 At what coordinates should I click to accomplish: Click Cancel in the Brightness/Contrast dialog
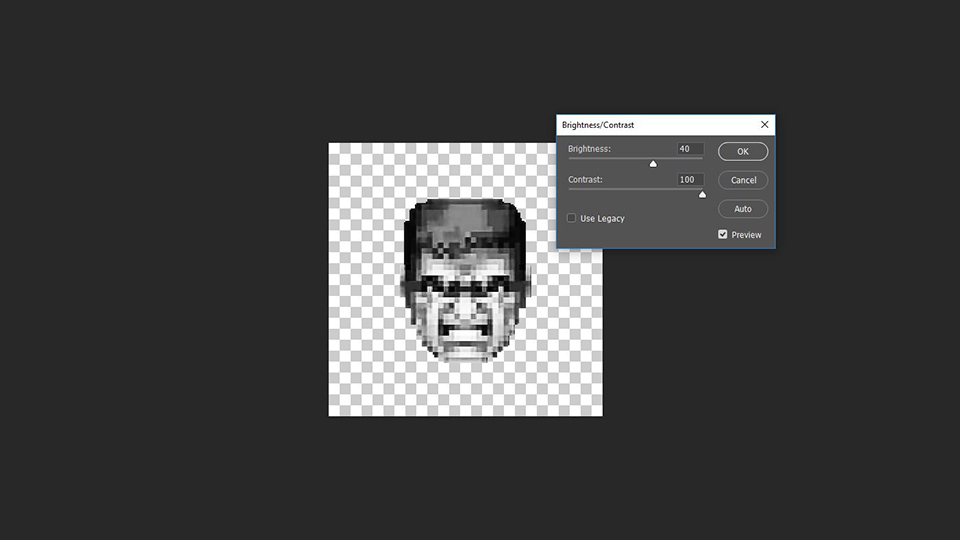point(743,180)
